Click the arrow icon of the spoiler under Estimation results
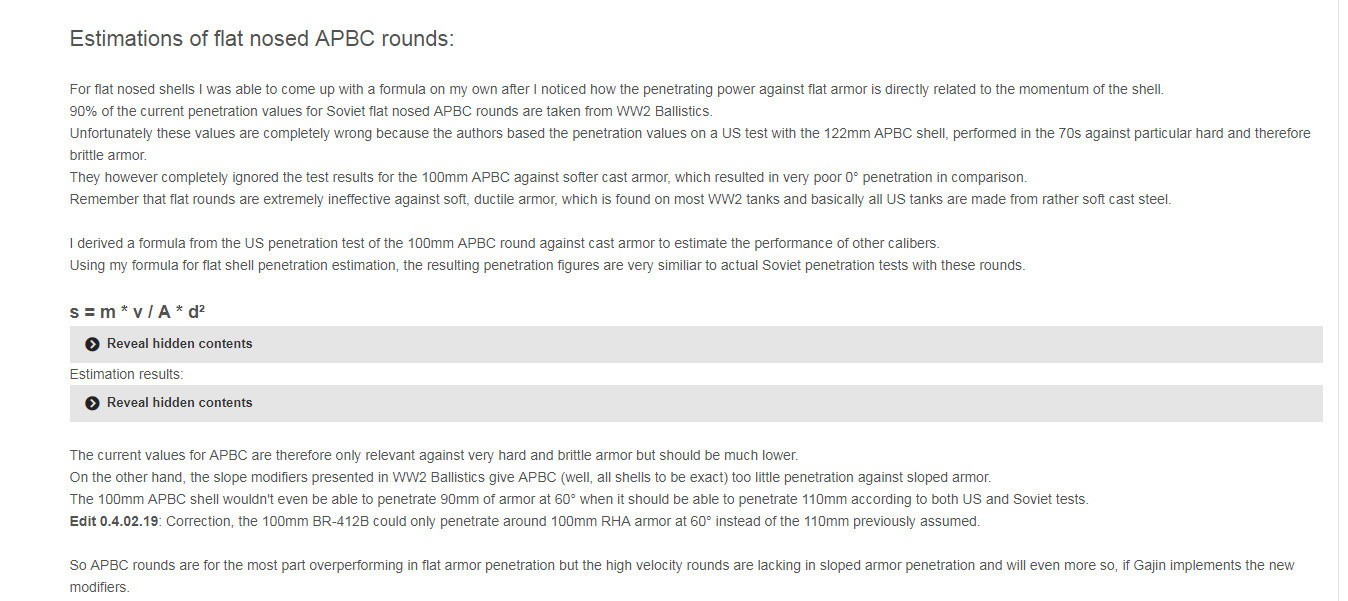 93,403
